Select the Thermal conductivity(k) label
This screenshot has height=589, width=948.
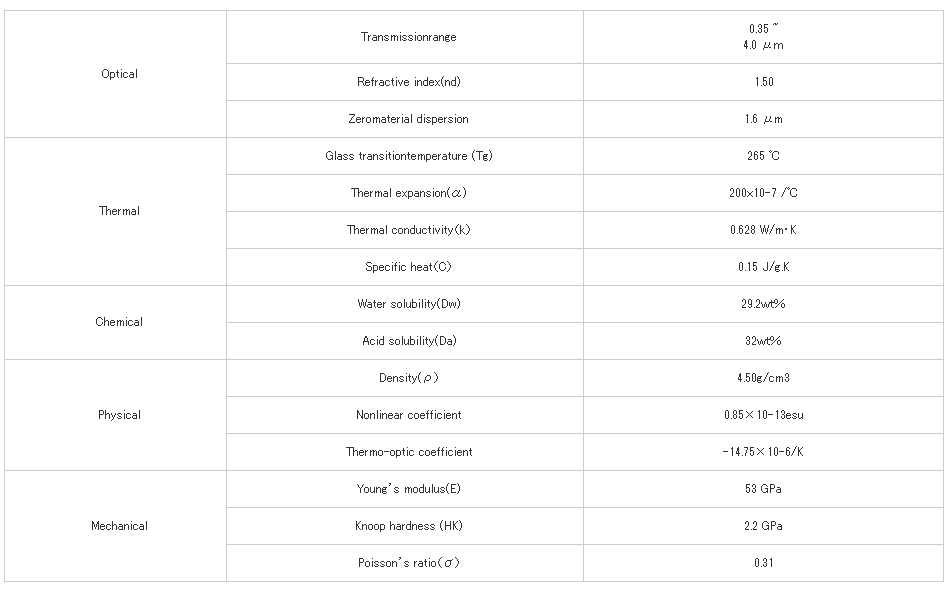tap(408, 230)
